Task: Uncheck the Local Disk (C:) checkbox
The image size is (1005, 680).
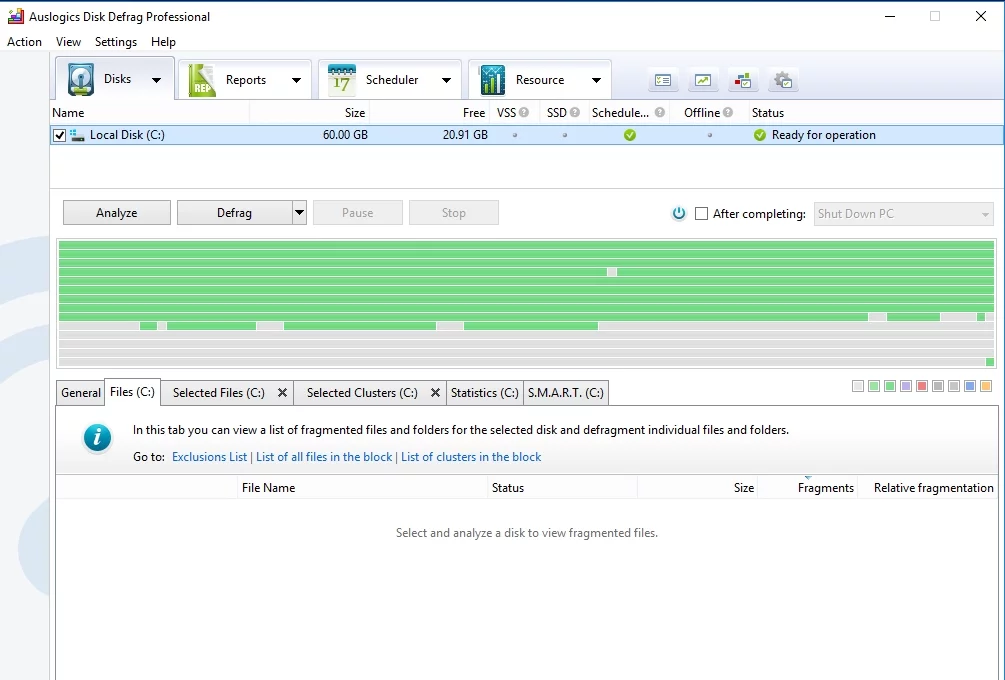Action: pyautogui.click(x=60, y=135)
